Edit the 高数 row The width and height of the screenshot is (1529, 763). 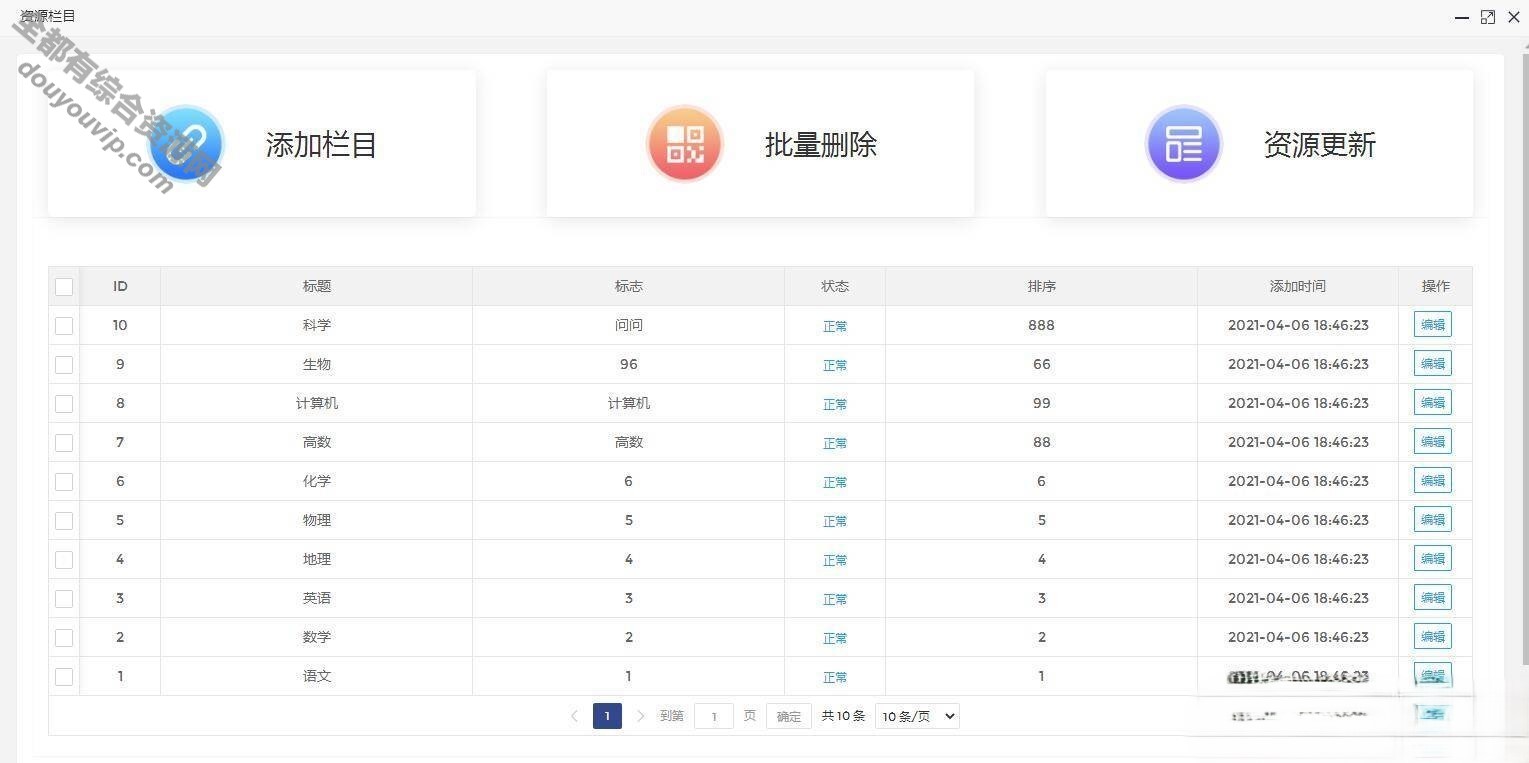tap(1432, 441)
